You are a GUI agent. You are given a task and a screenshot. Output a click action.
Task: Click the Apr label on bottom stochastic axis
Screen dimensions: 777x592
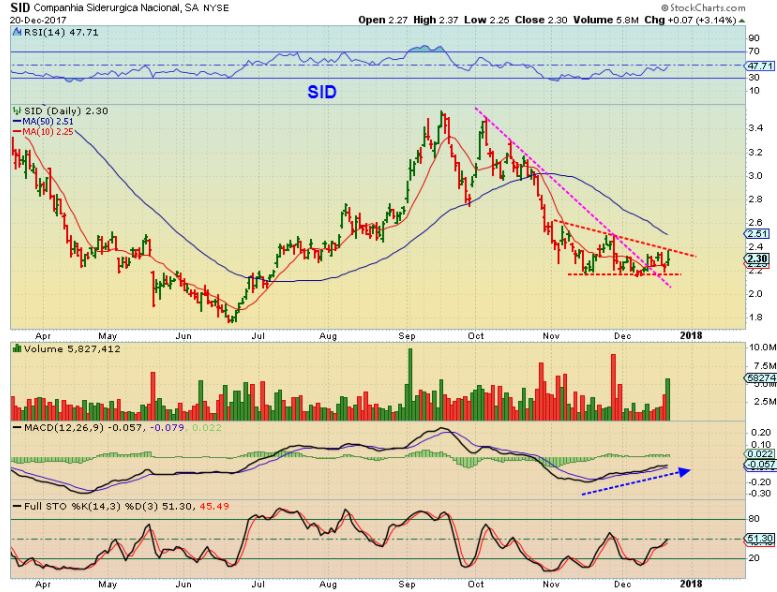[43, 584]
